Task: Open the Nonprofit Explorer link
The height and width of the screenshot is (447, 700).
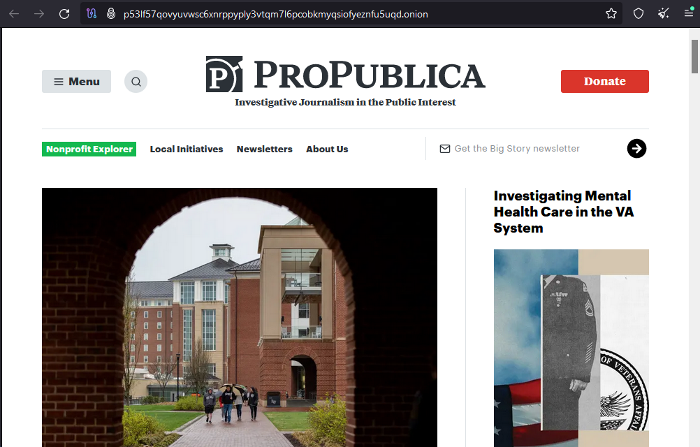Action: (89, 149)
